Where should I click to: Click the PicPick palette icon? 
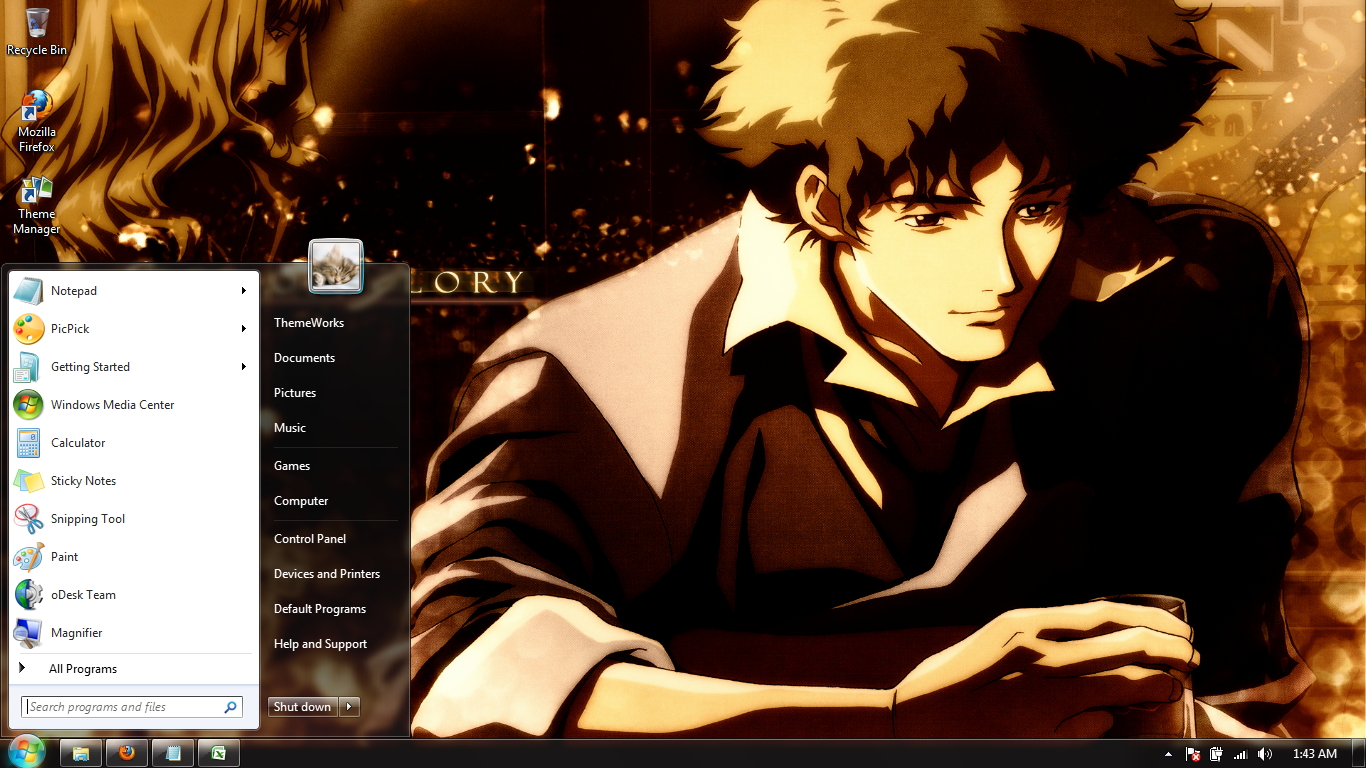[28, 329]
